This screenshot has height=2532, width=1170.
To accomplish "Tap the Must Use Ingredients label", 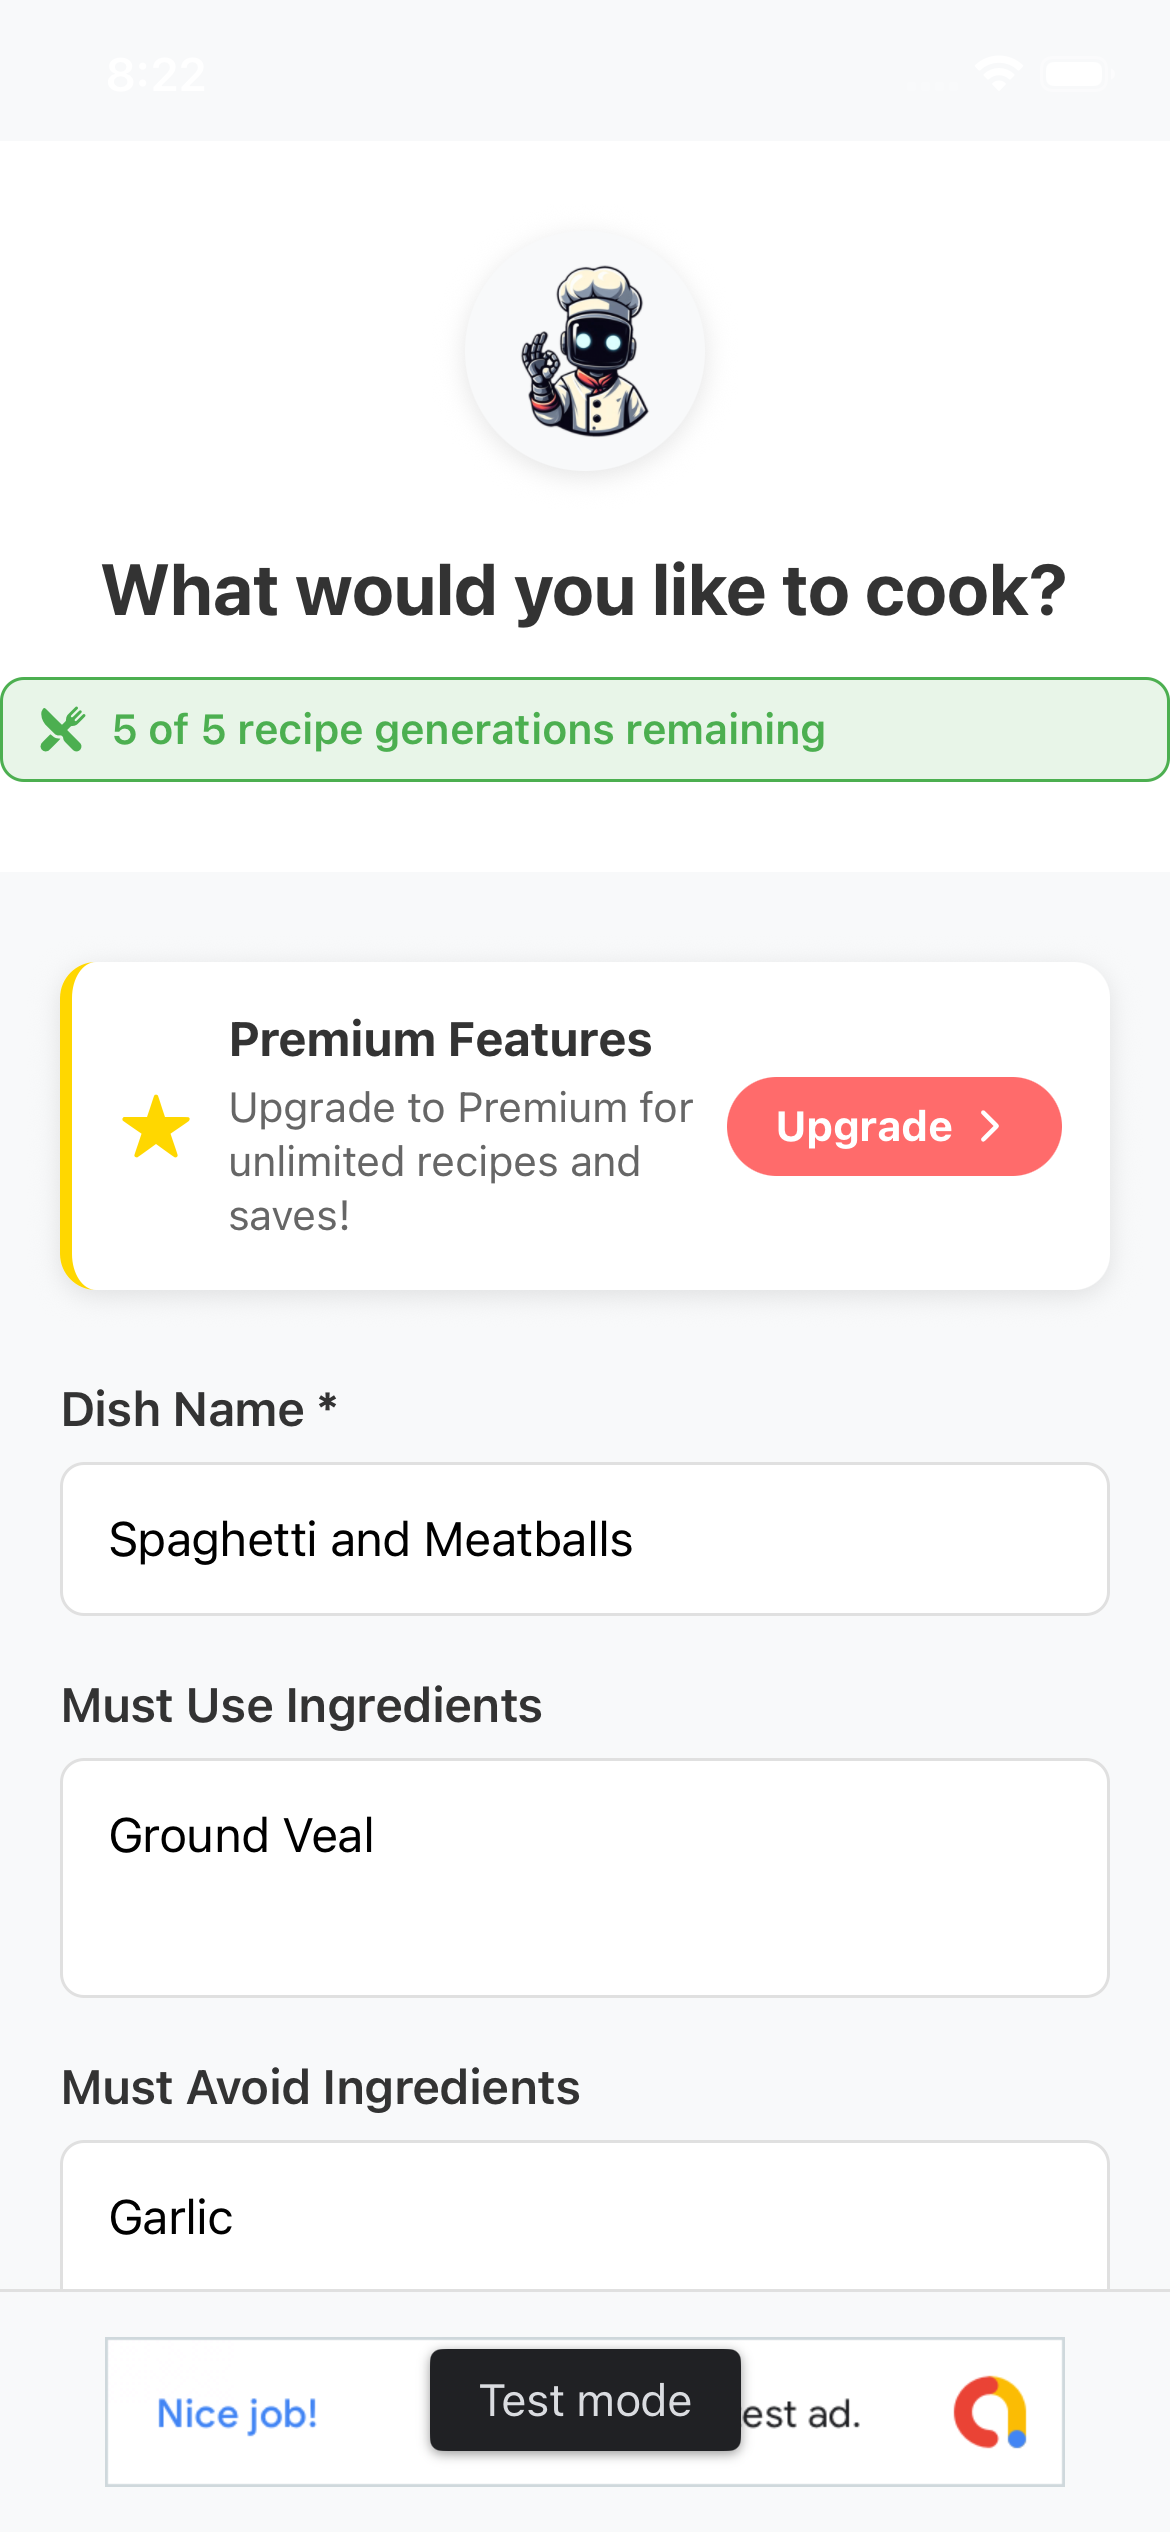I will tap(302, 1706).
